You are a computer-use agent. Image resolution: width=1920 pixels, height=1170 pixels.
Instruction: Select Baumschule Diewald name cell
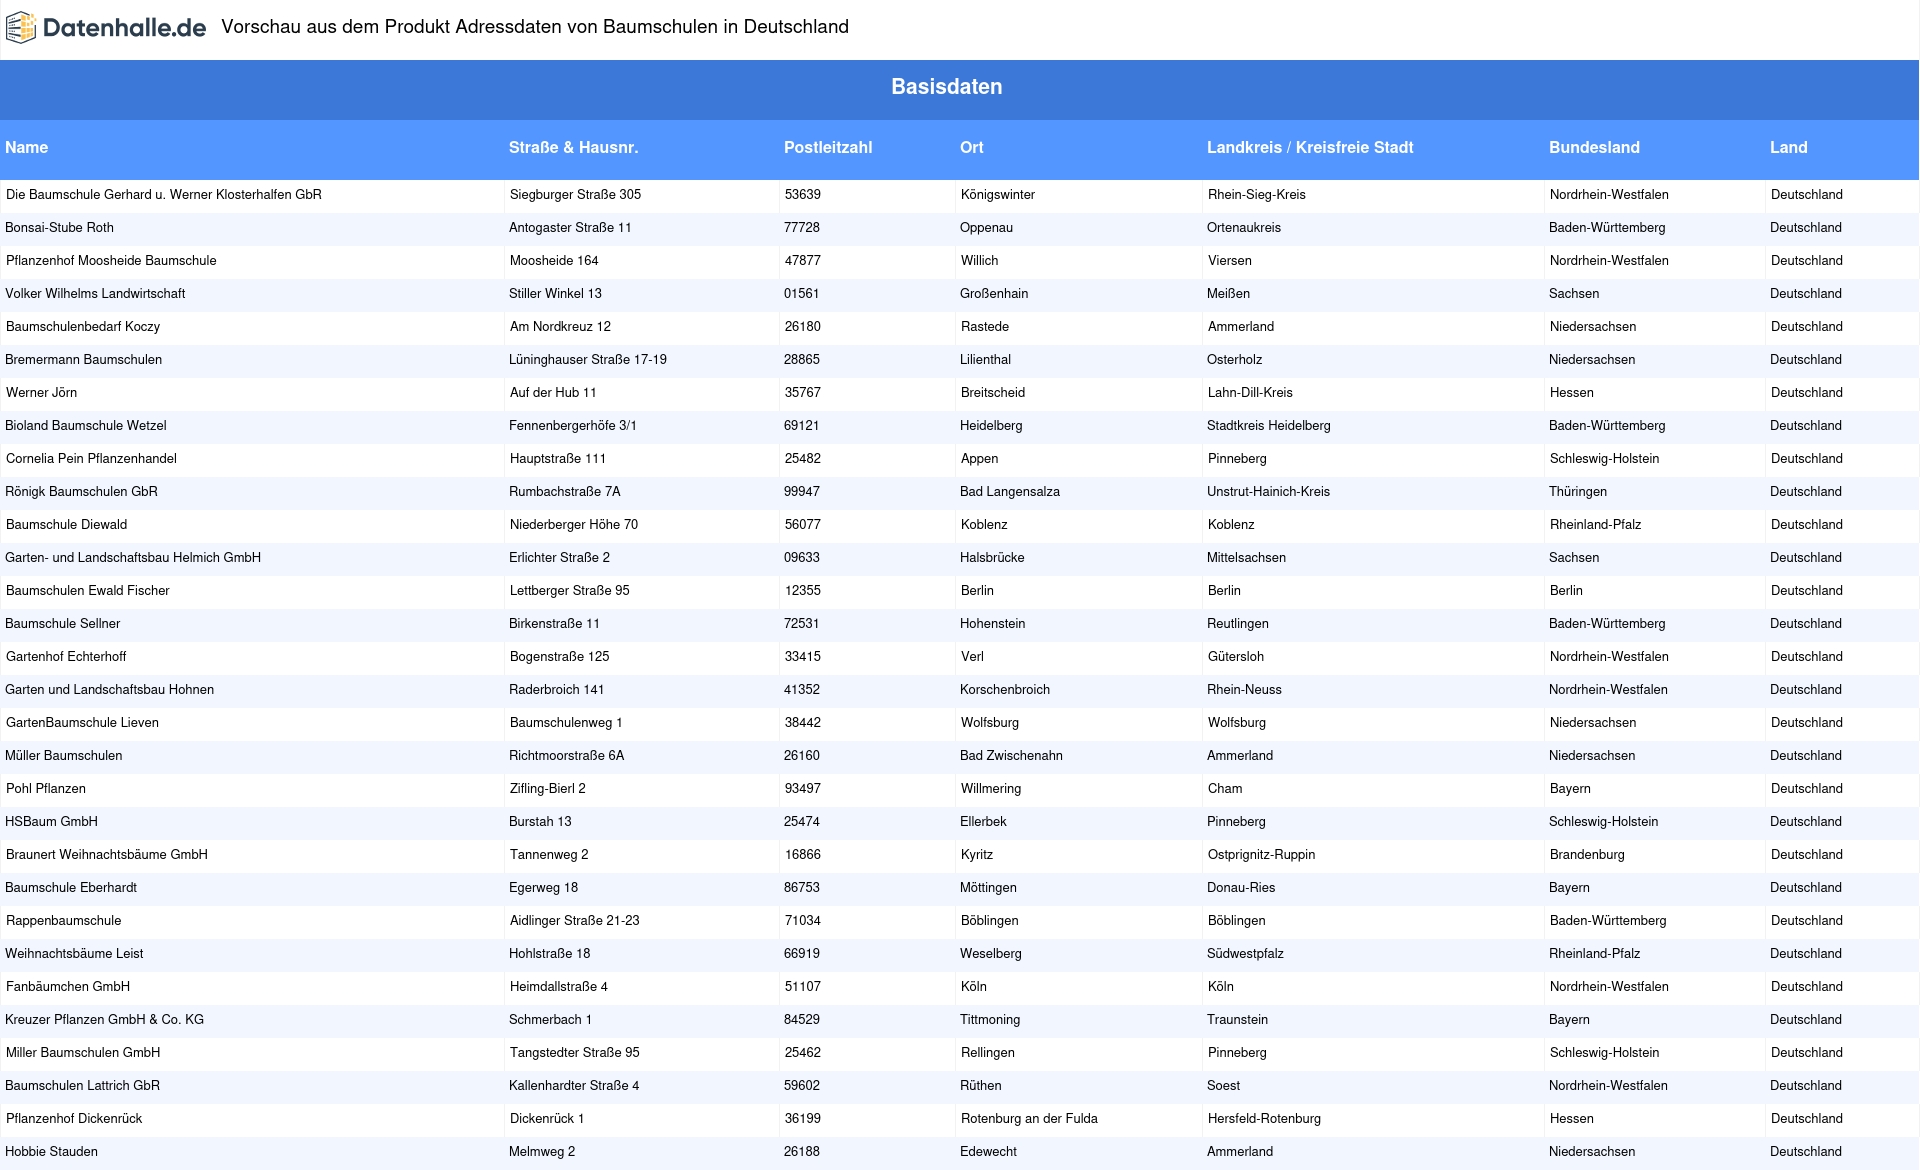66,525
